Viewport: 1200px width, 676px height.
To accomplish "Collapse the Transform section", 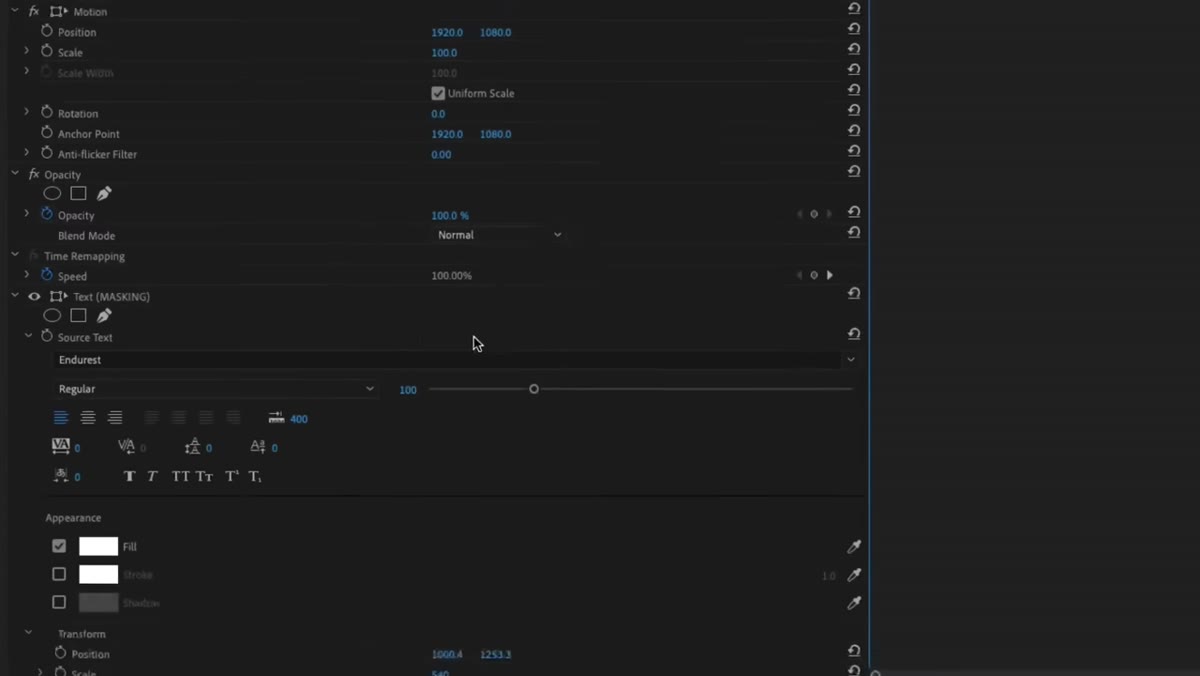I will pos(28,633).
